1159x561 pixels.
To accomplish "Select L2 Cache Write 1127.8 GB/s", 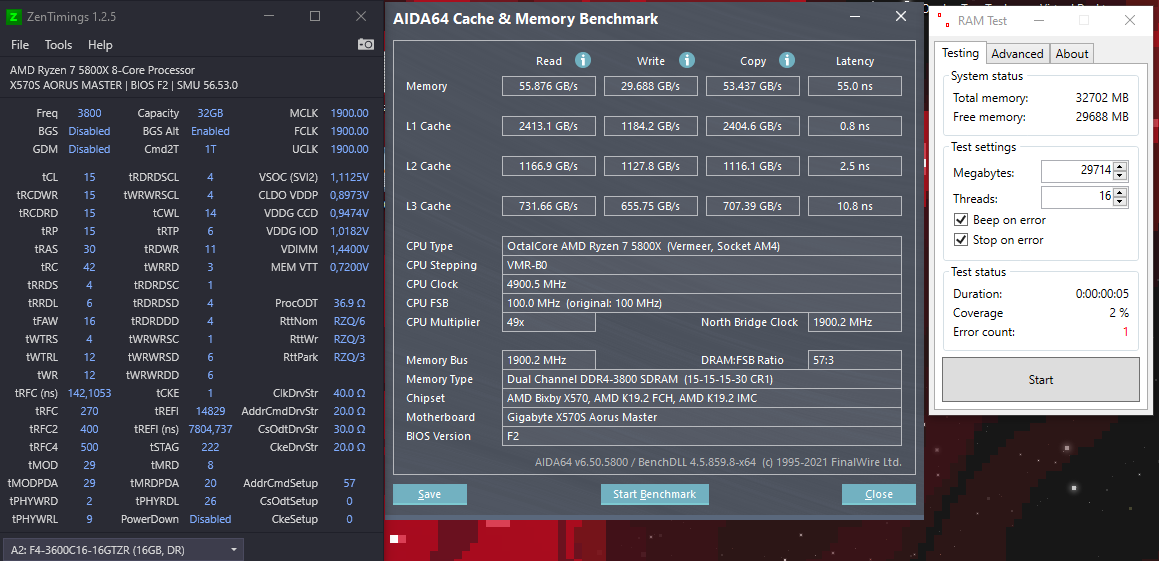I will click(x=651, y=166).
